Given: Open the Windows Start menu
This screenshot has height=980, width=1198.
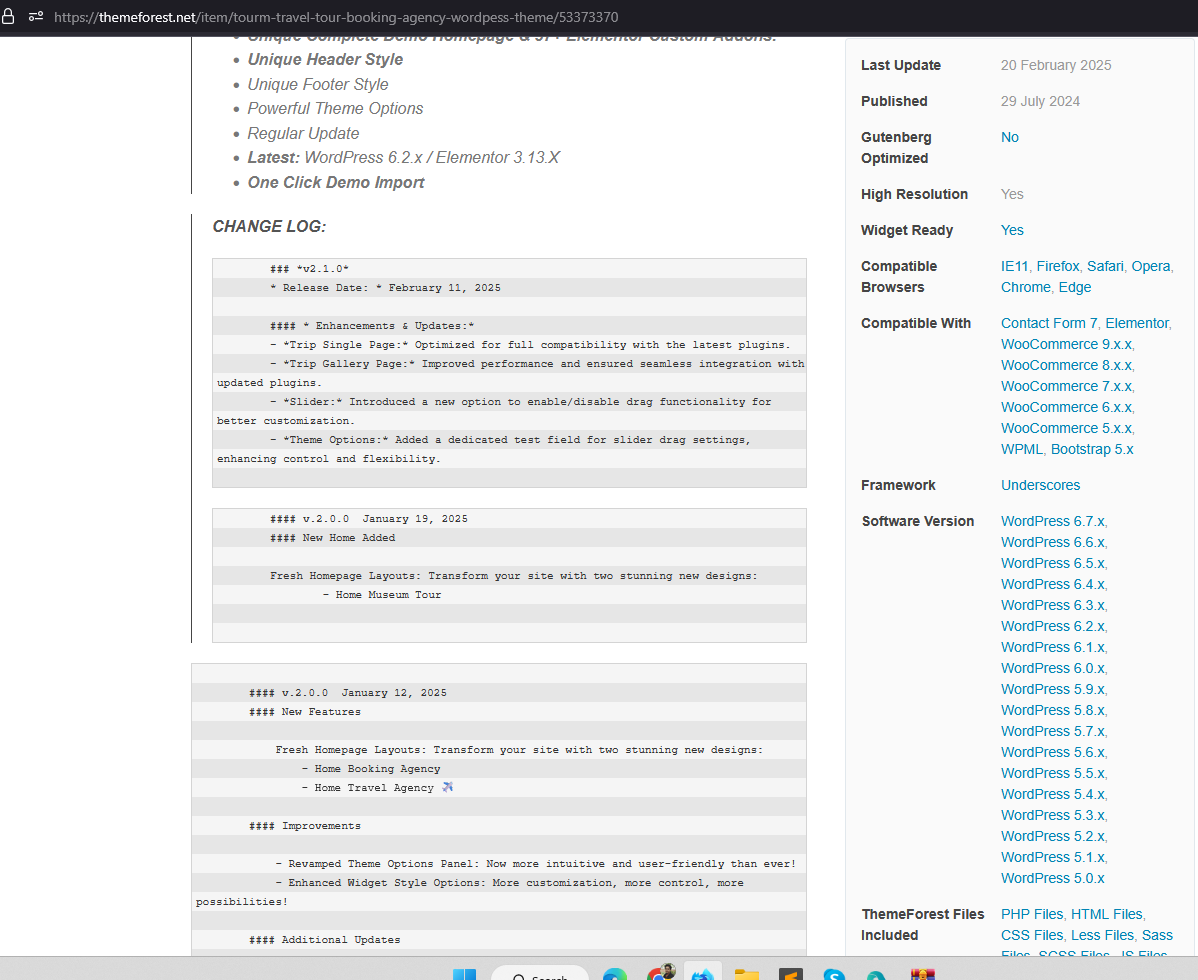Looking at the screenshot, I should click(x=465, y=975).
